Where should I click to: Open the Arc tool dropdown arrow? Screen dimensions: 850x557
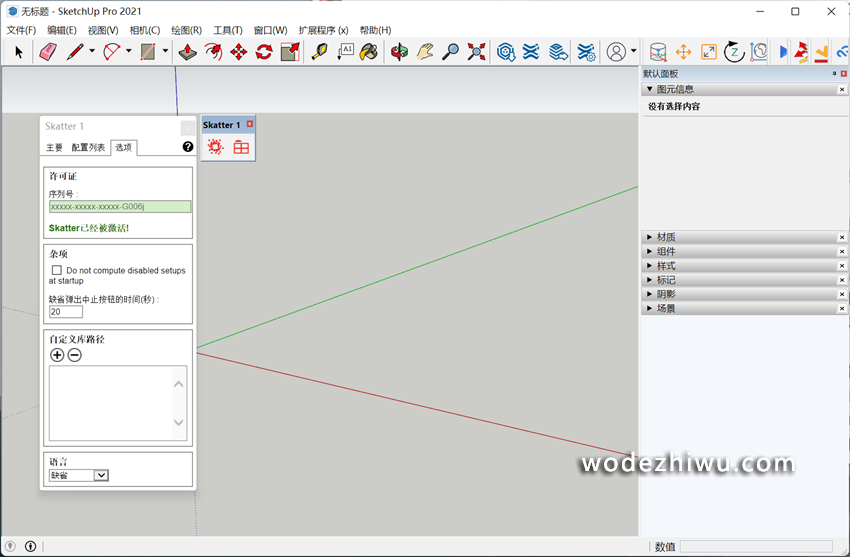tap(128, 51)
